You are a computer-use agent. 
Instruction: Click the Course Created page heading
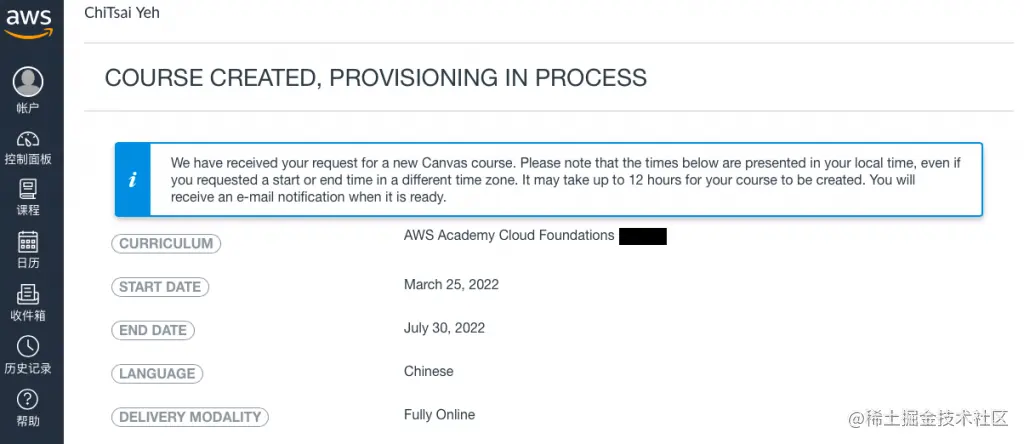[376, 78]
